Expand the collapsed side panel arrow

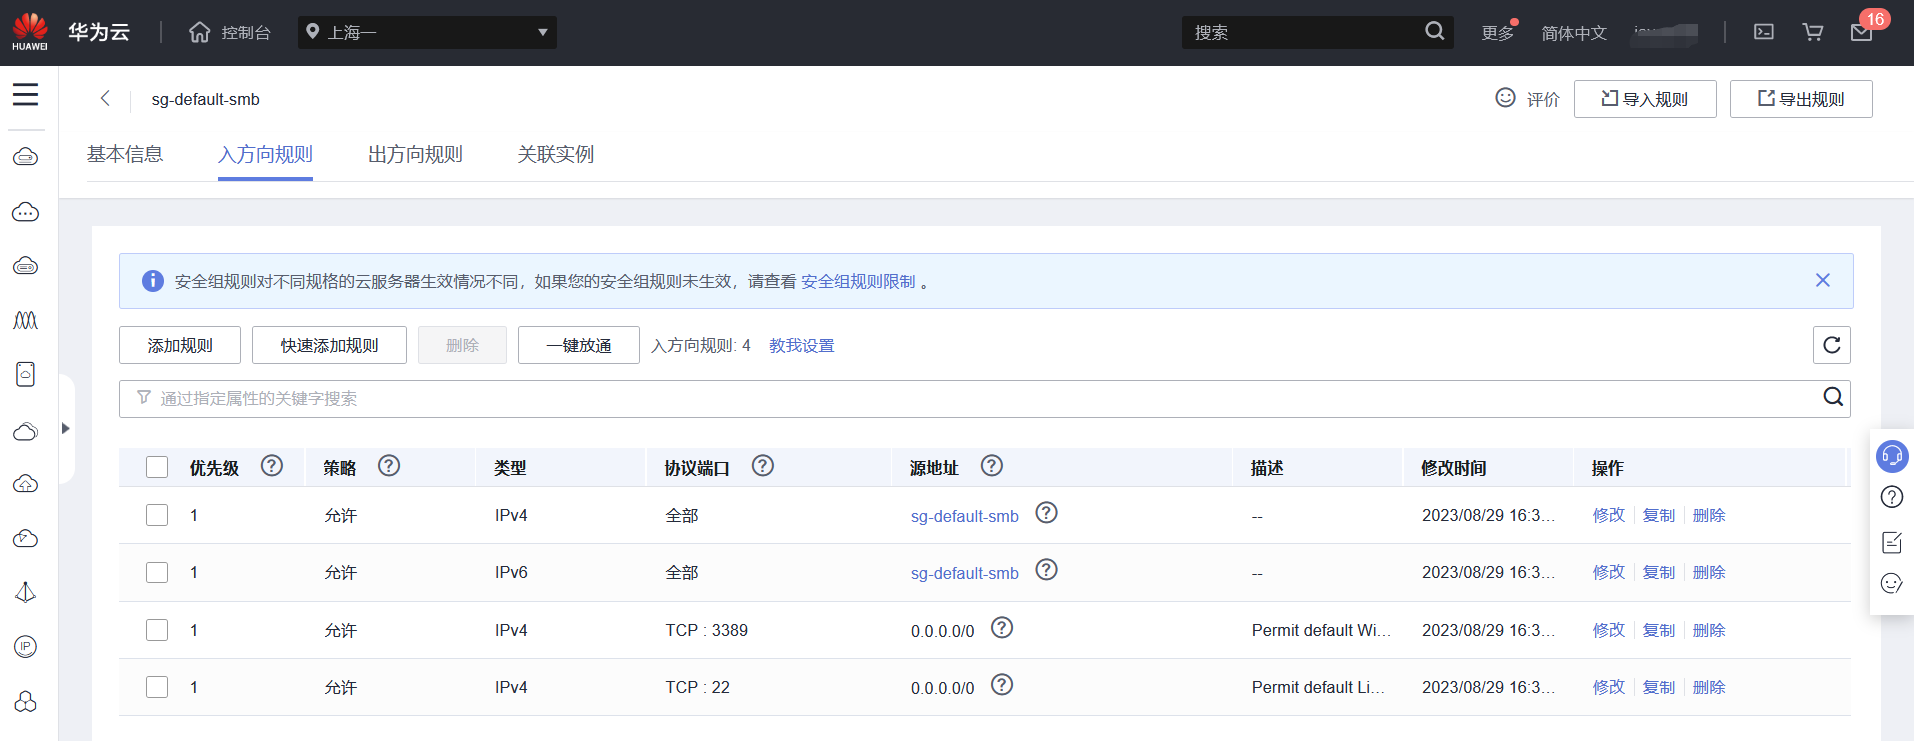click(66, 428)
